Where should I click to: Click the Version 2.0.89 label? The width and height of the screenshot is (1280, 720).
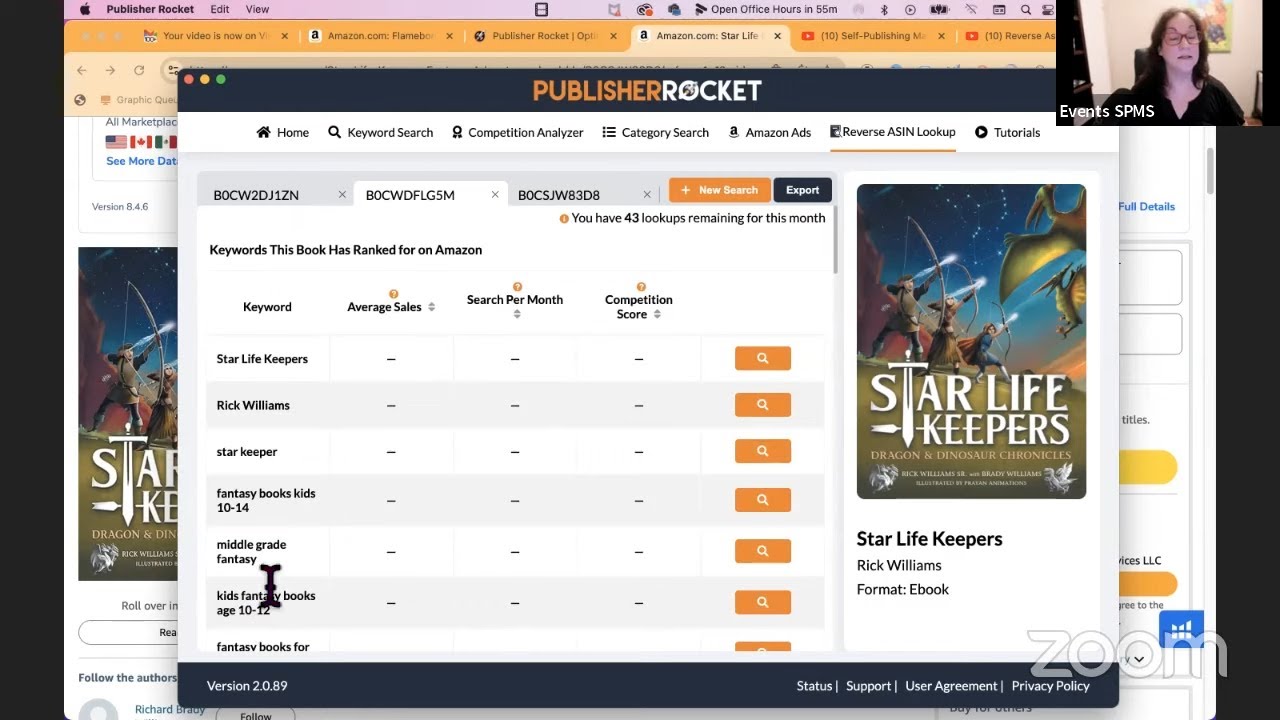(247, 686)
